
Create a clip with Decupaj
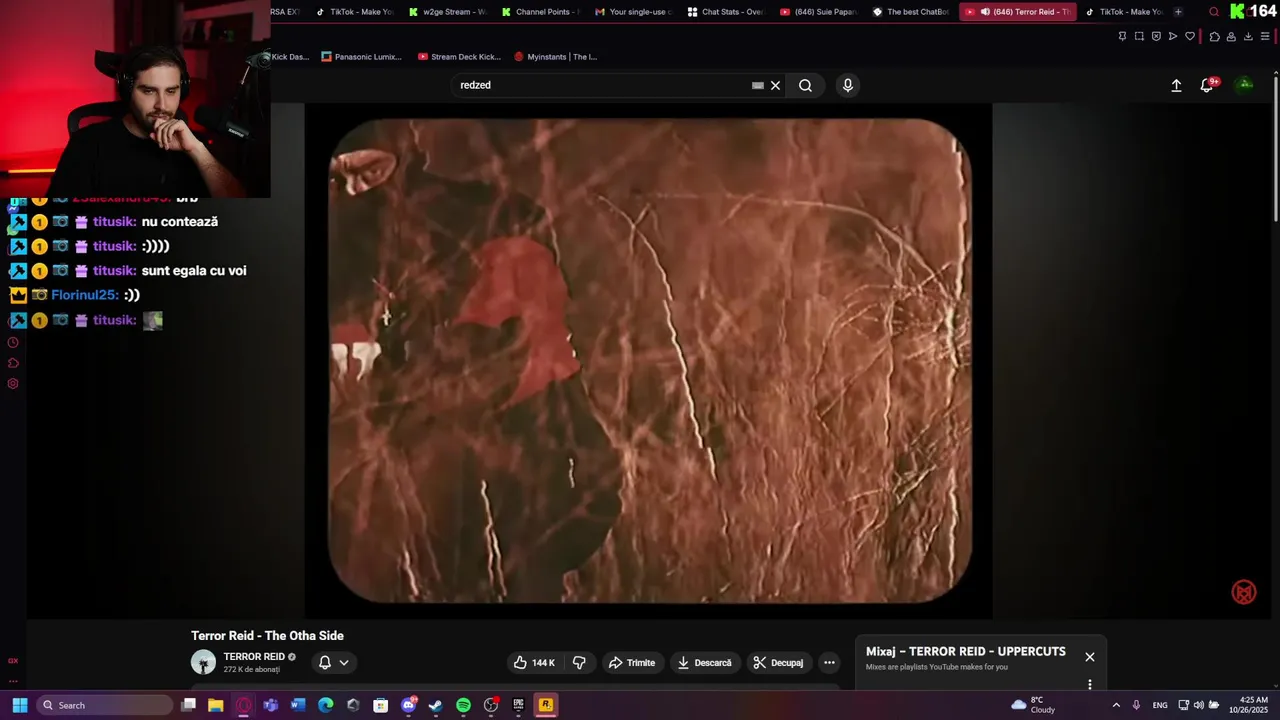778,663
